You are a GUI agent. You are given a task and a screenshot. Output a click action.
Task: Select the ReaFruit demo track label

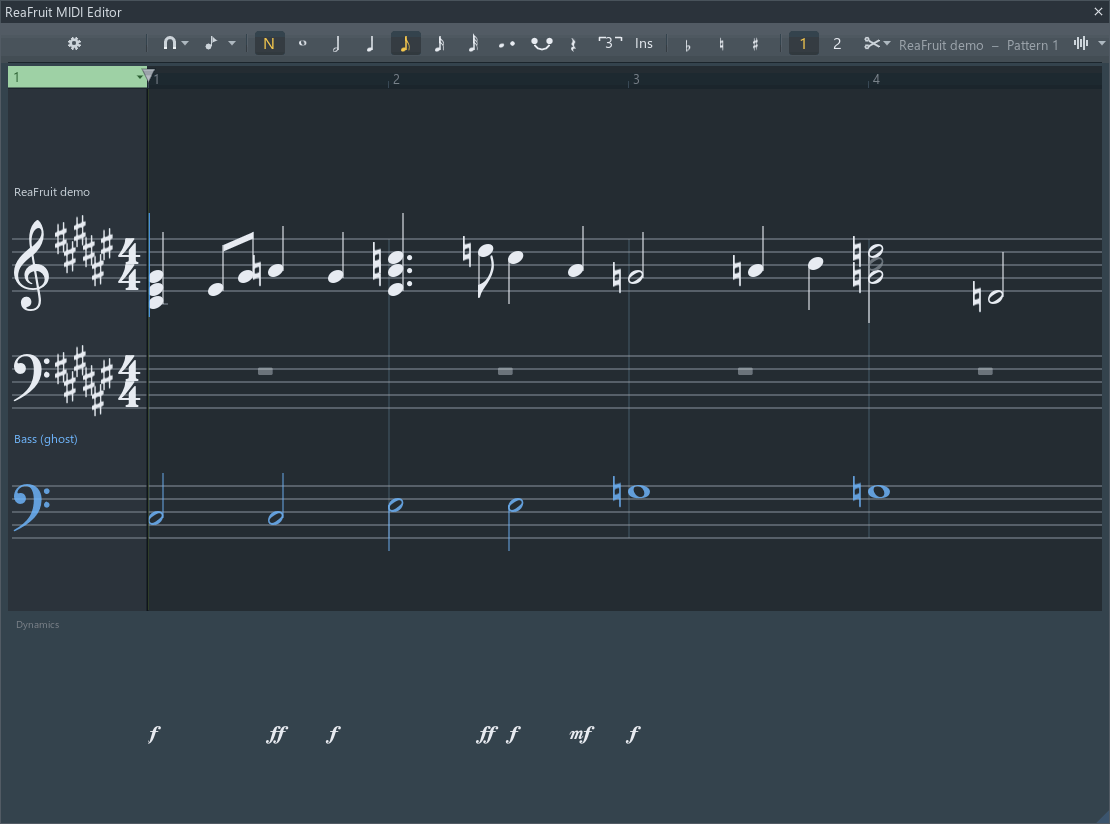click(x=52, y=192)
